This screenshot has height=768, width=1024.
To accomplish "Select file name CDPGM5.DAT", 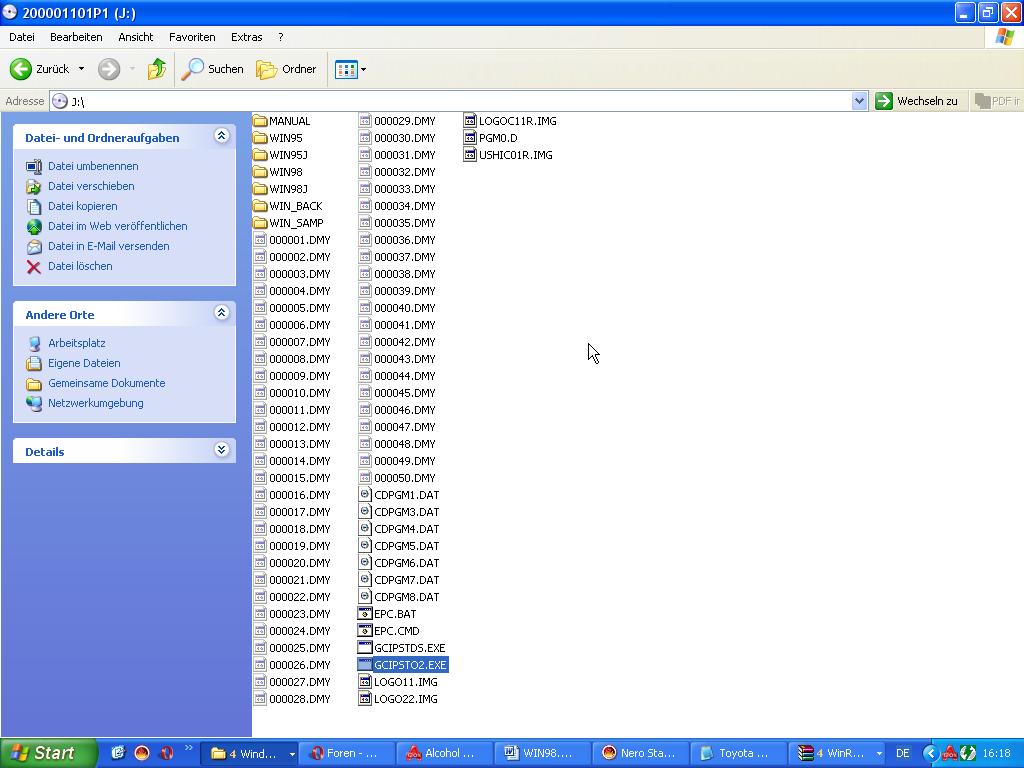I will click(x=406, y=546).
